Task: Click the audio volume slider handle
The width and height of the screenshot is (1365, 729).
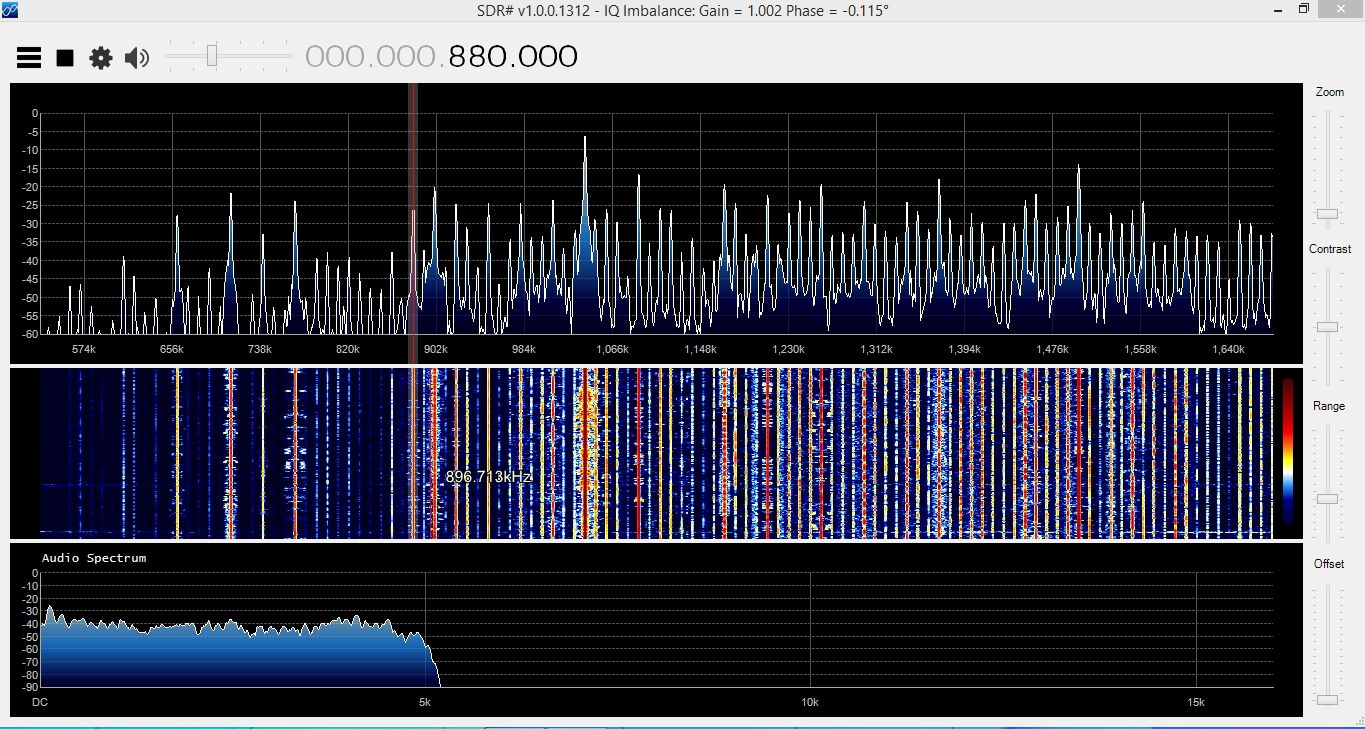Action: pyautogui.click(x=212, y=56)
